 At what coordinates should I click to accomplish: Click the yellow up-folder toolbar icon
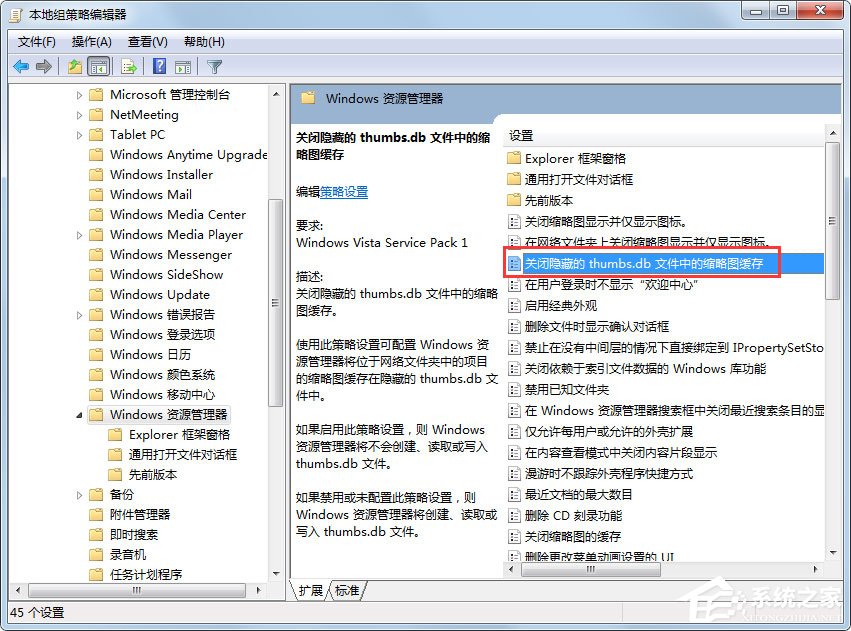coord(74,66)
